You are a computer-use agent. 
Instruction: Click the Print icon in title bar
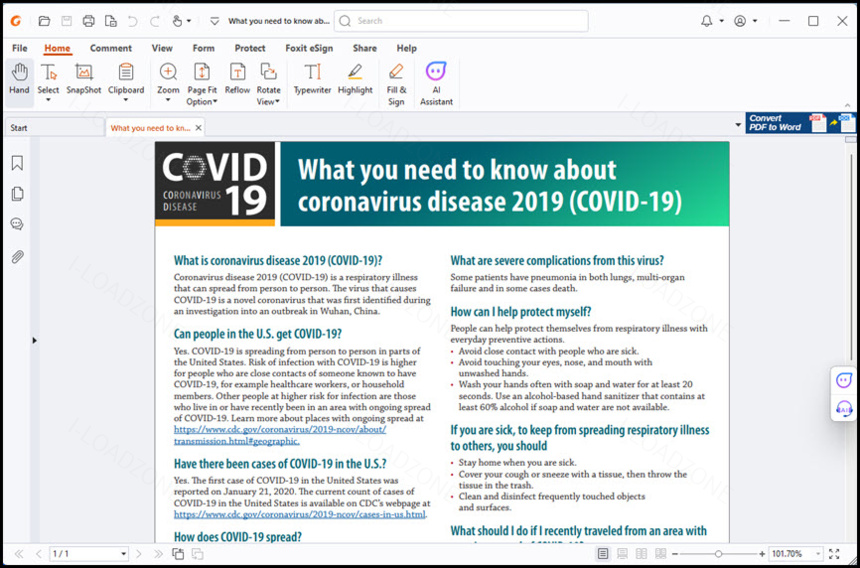tap(88, 21)
